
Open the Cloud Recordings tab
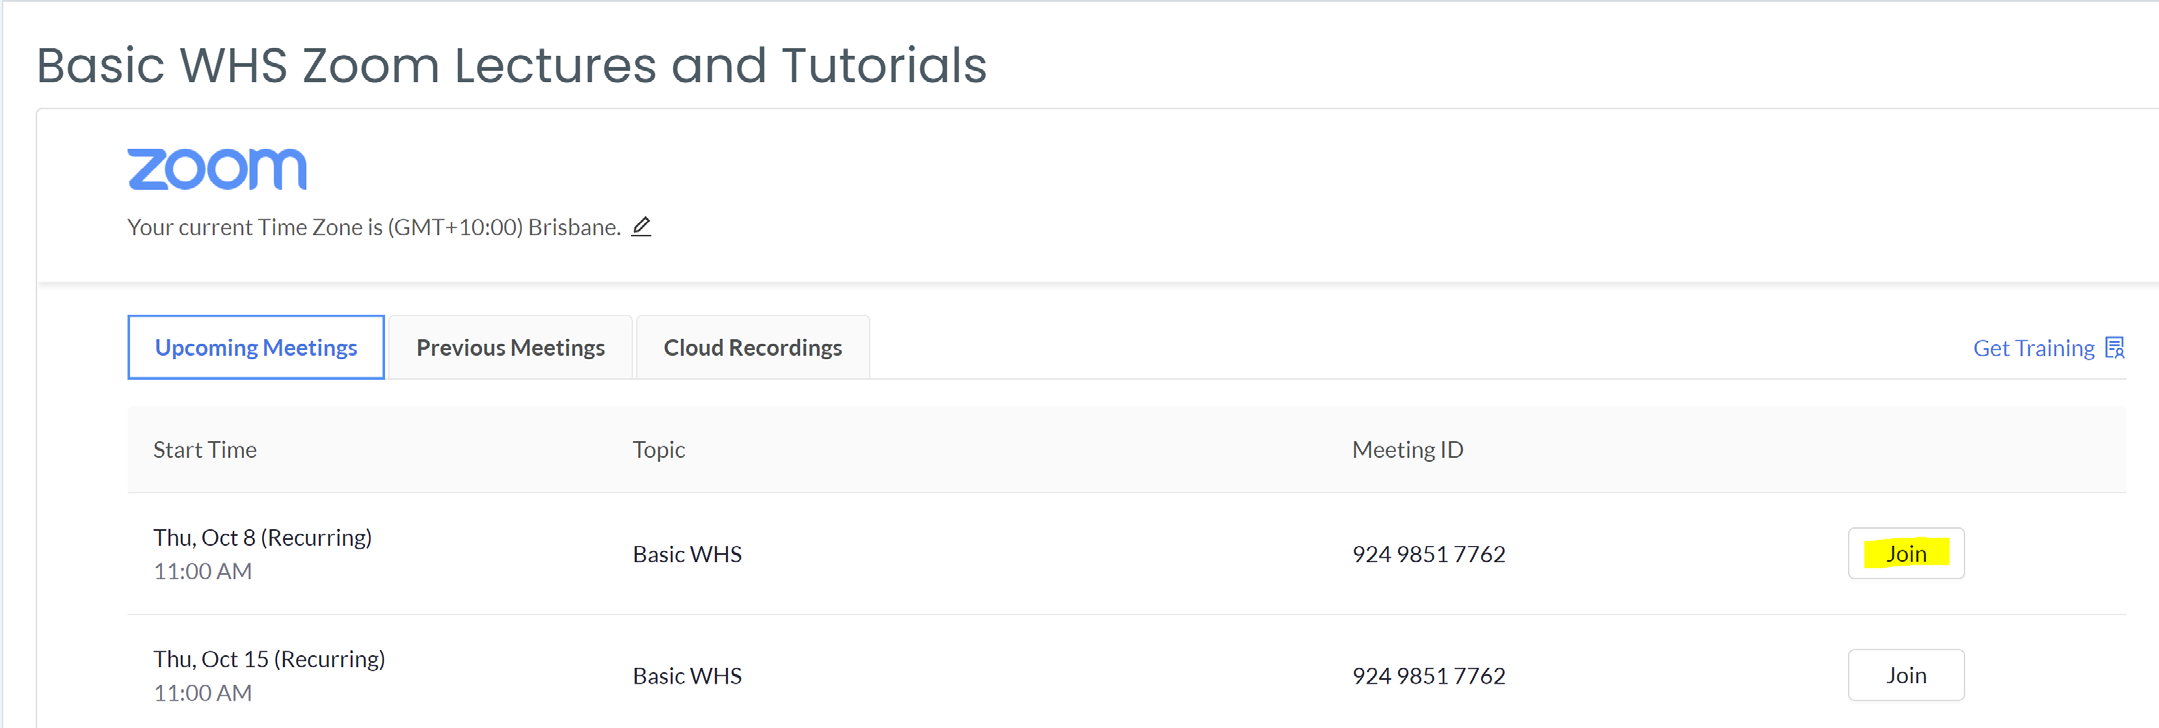(753, 347)
